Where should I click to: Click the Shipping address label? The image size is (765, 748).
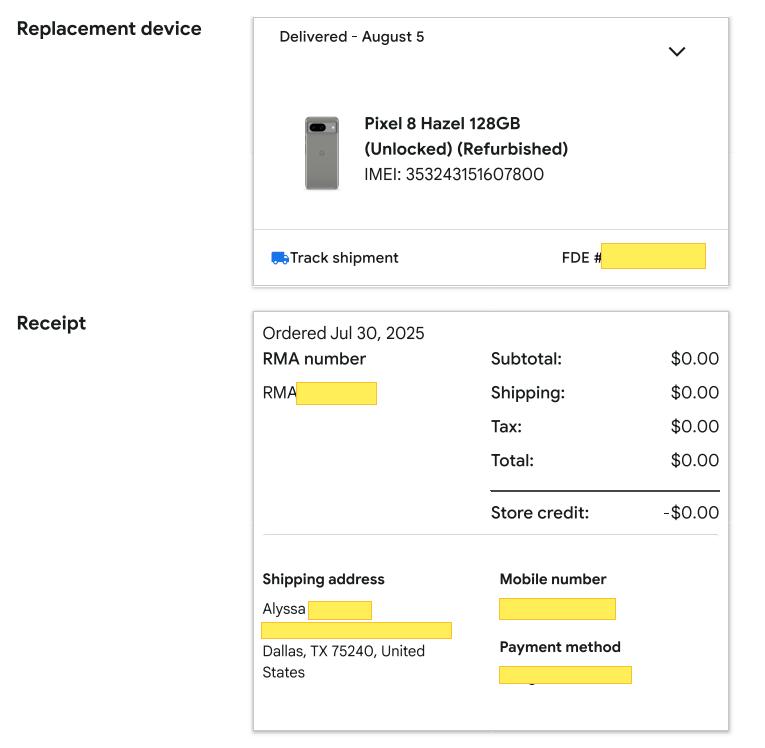point(323,579)
